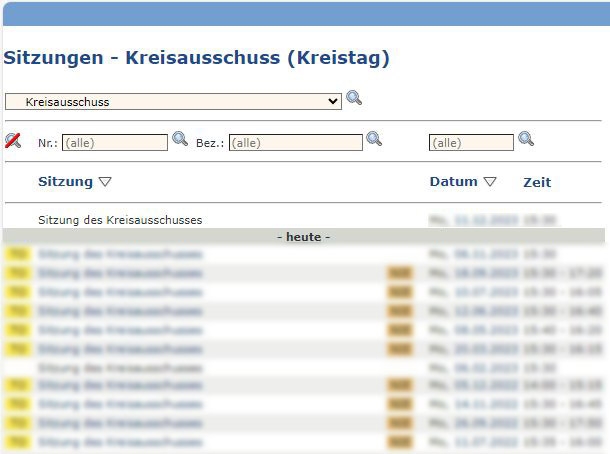Focus the Nr. filter input field
610x454 pixels.
[x=115, y=143]
